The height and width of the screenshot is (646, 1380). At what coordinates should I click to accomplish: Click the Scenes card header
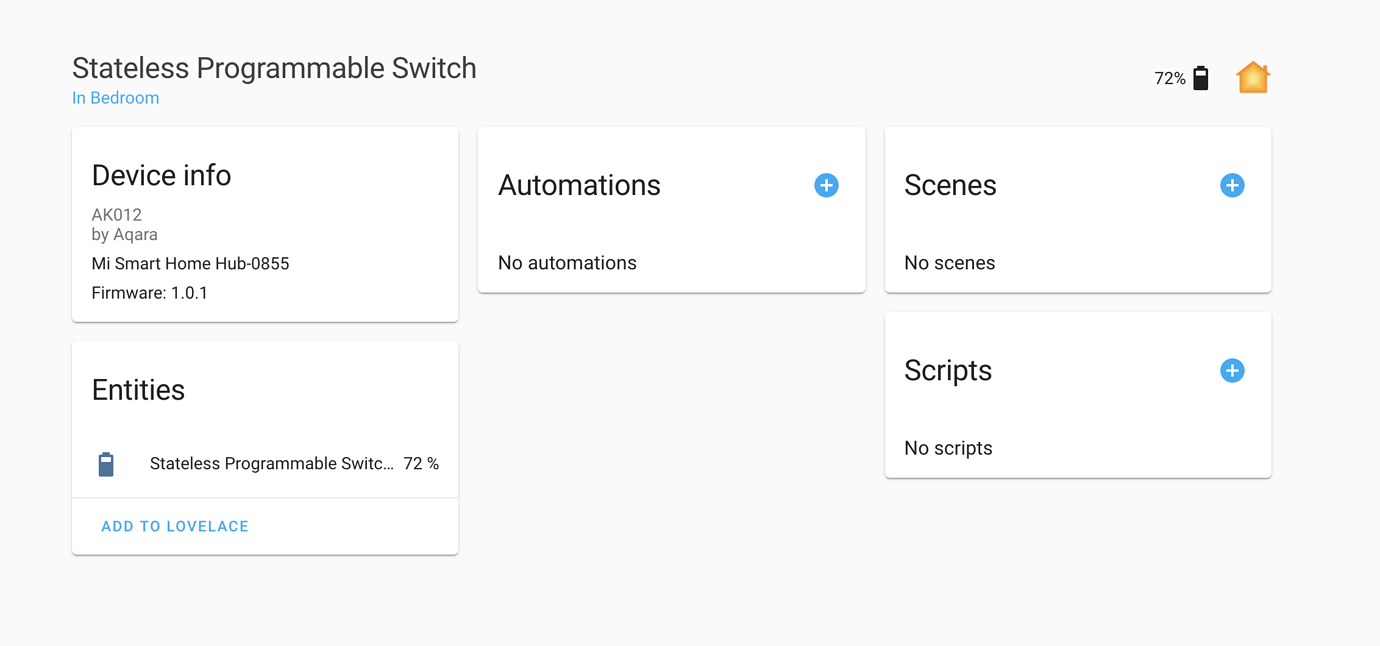tap(950, 185)
